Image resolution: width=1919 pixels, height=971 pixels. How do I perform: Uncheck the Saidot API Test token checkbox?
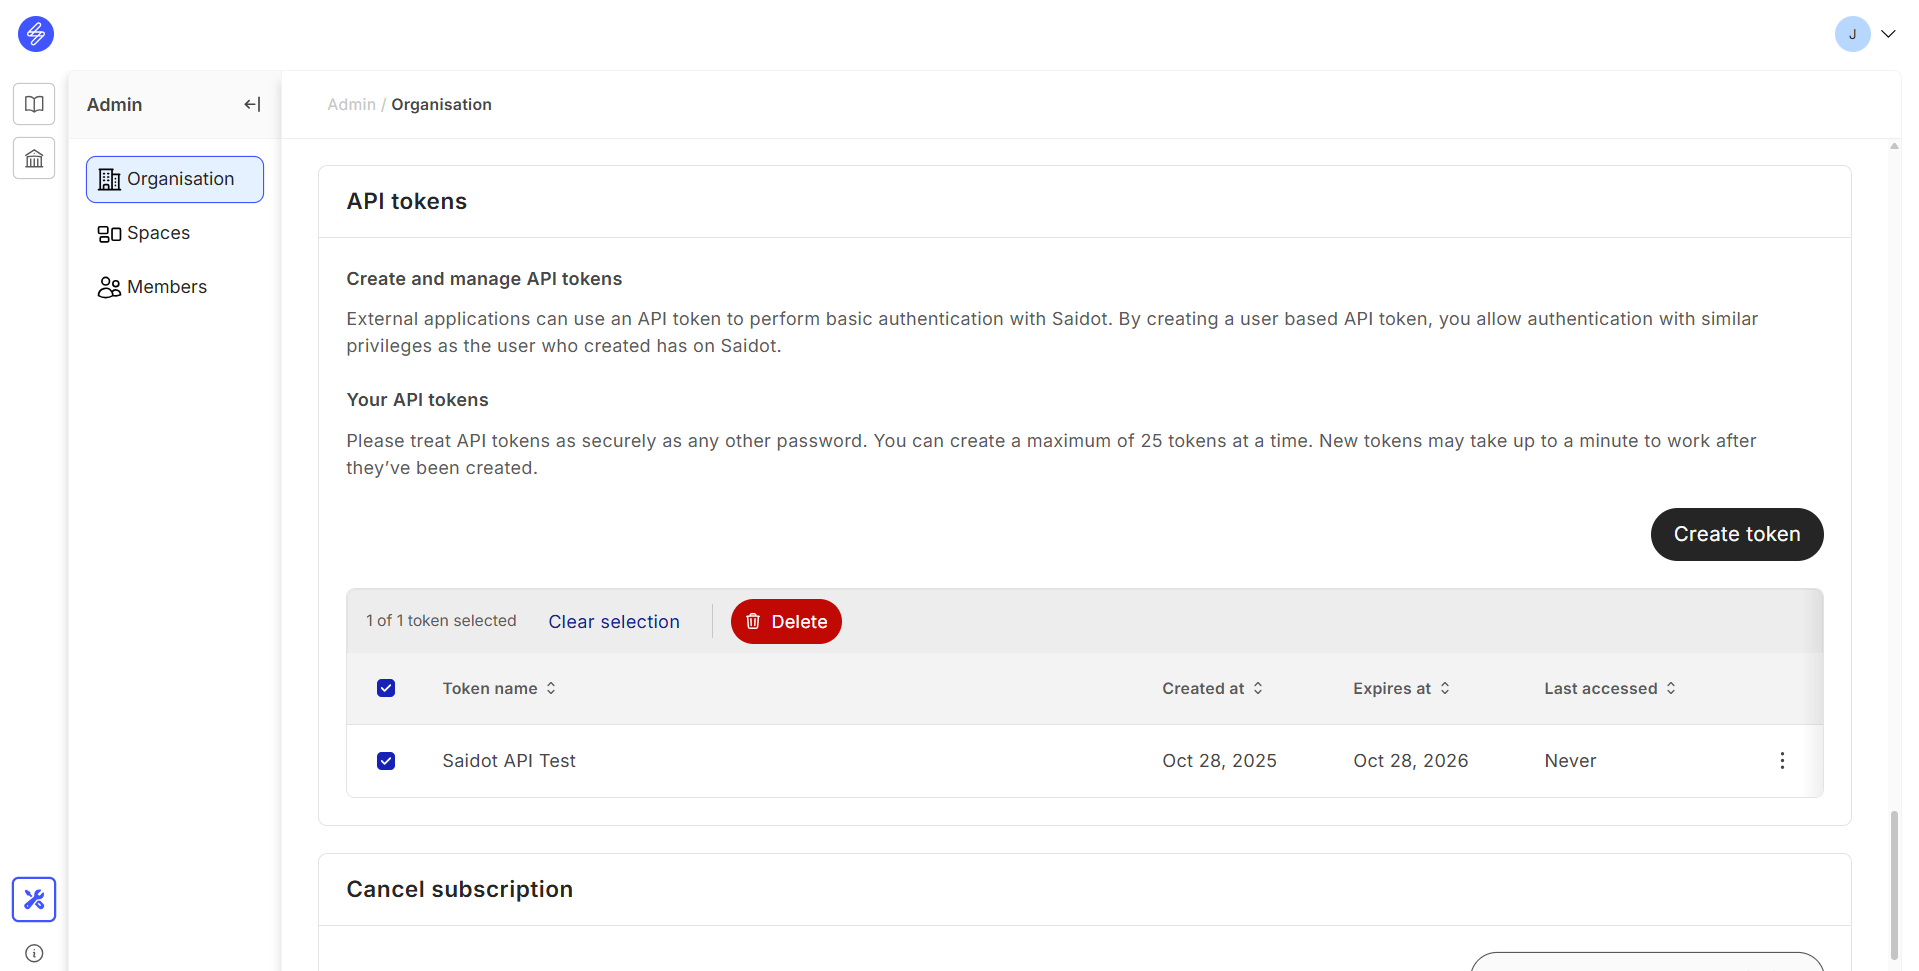tap(386, 761)
